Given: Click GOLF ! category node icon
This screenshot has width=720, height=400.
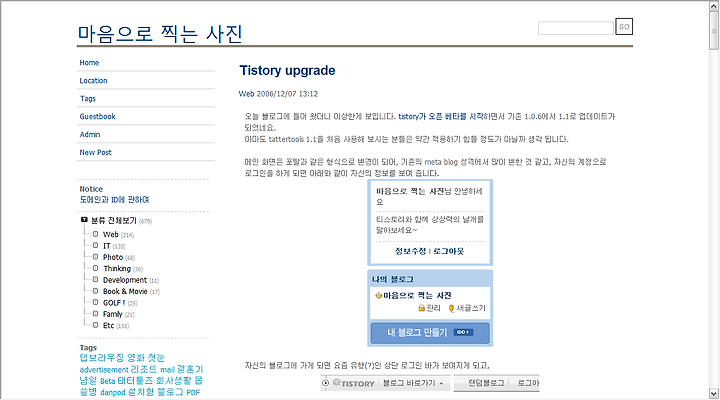Looking at the screenshot, I should point(96,303).
